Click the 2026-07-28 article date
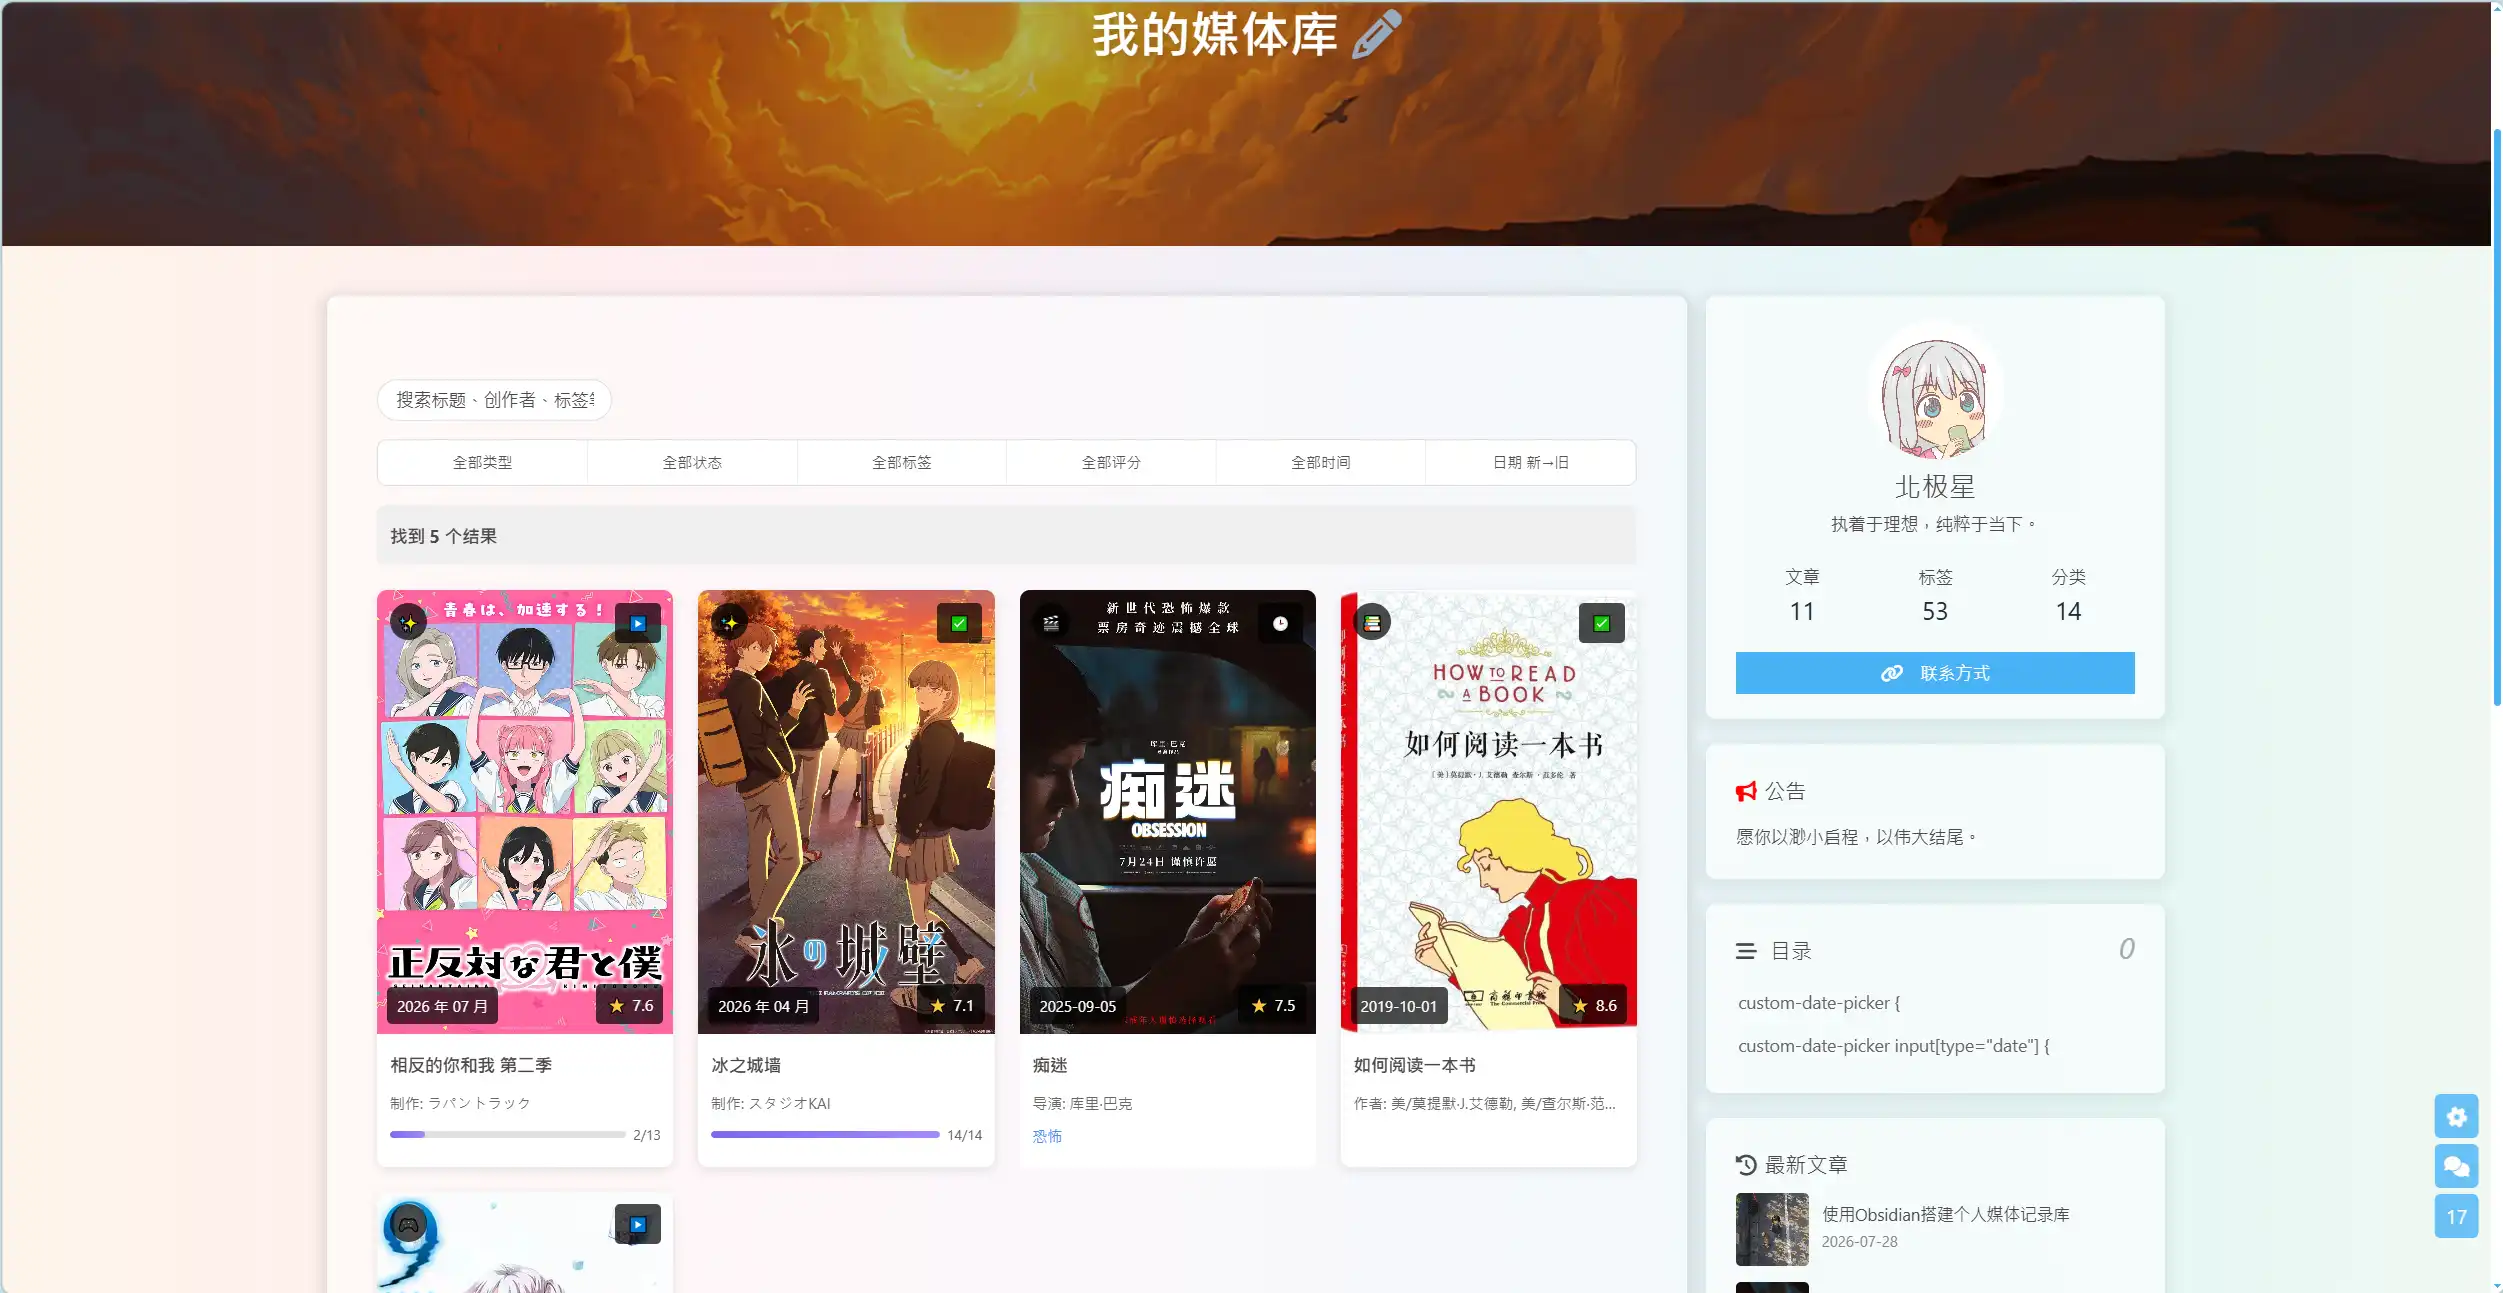This screenshot has height=1293, width=2503. [x=1859, y=1241]
